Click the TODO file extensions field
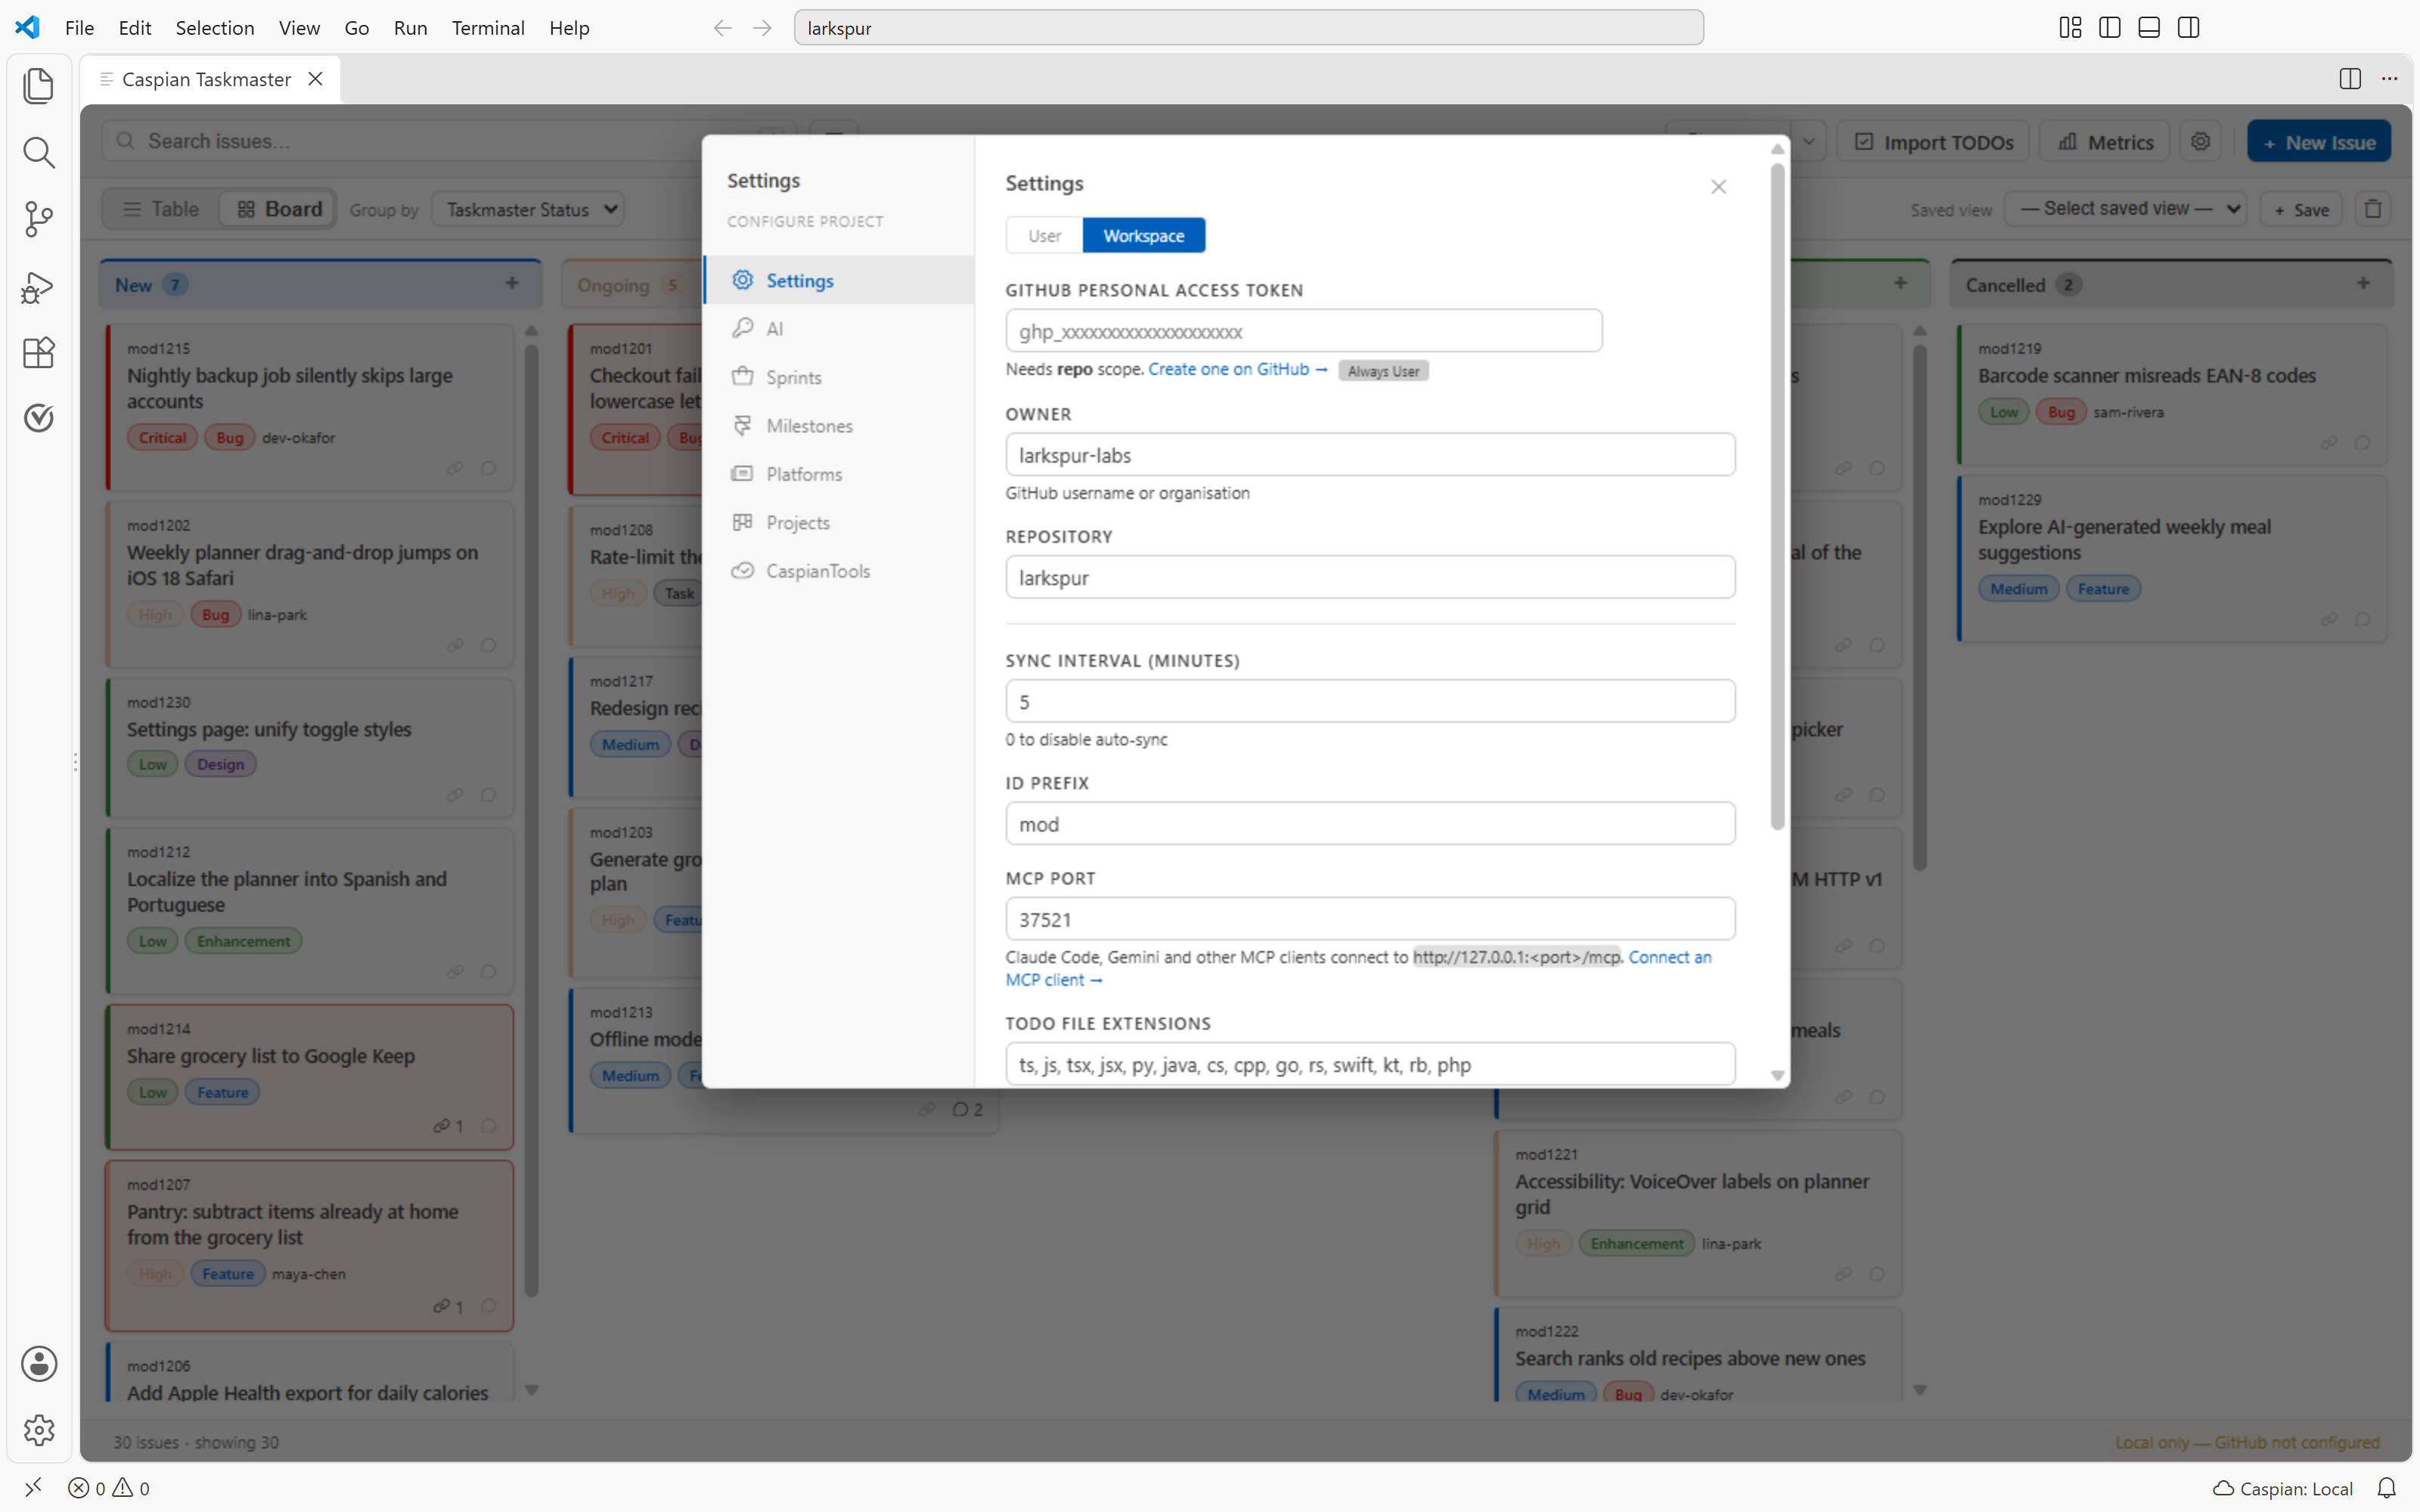 coord(1370,1064)
